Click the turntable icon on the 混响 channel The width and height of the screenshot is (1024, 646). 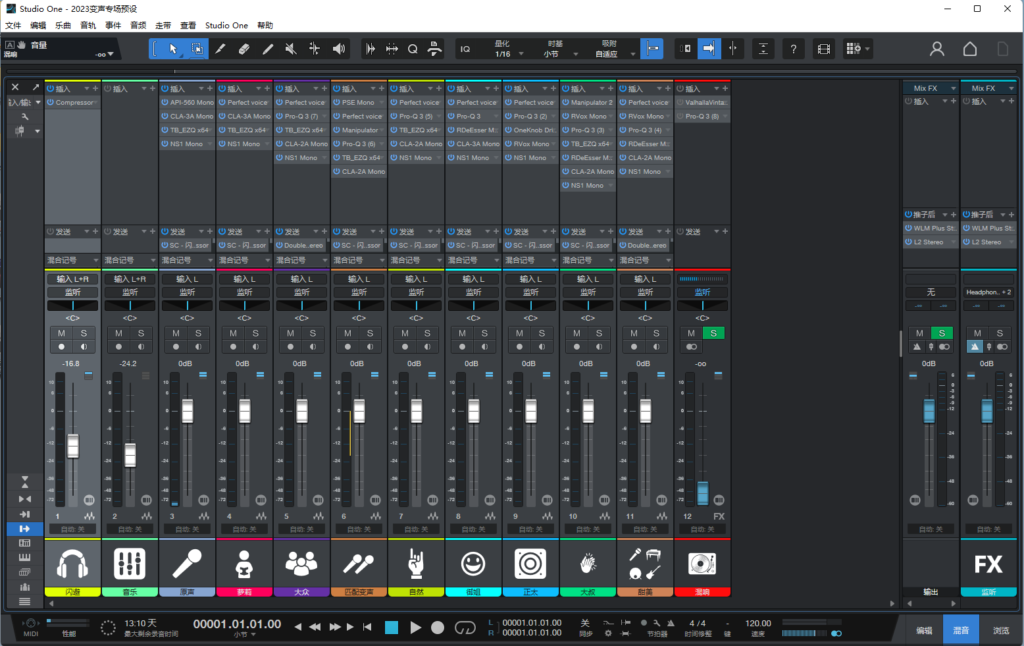(702, 564)
